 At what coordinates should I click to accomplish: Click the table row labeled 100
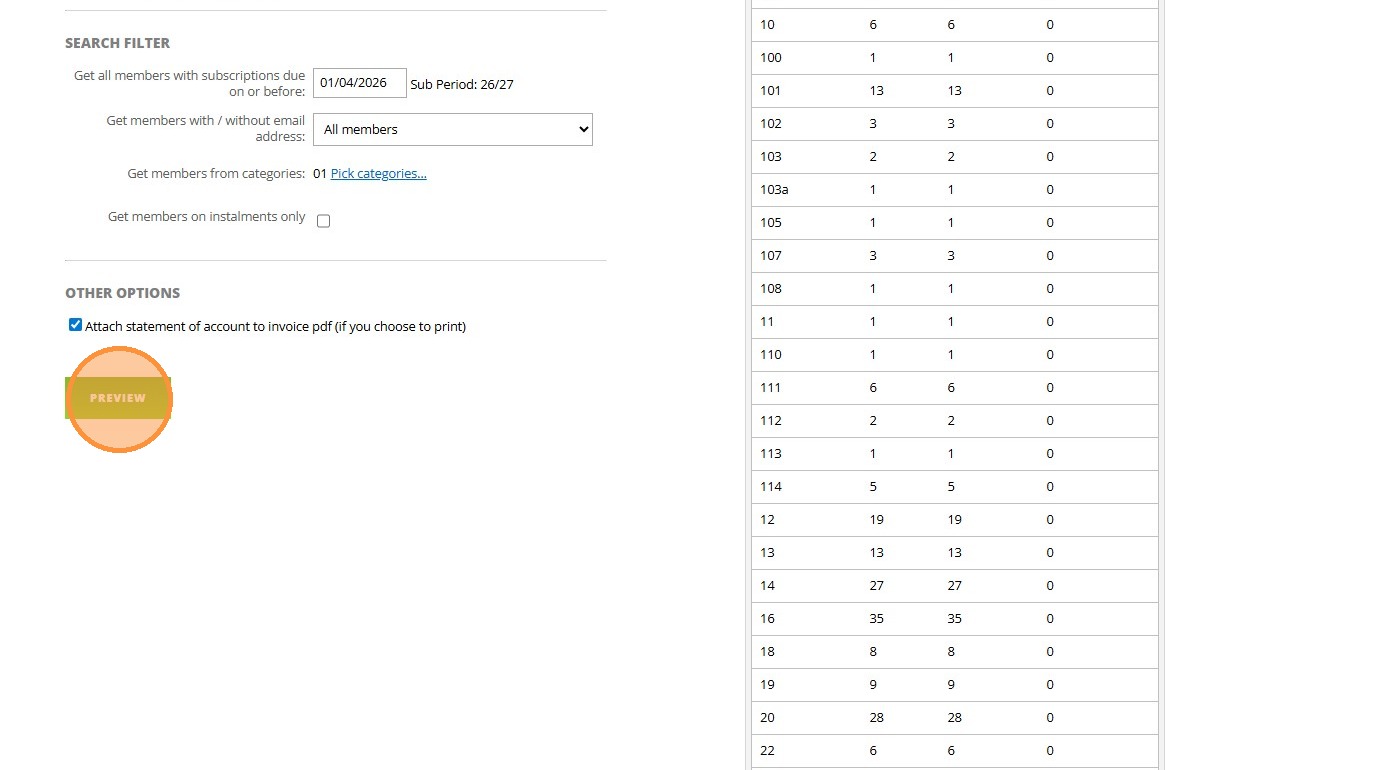[771, 58]
